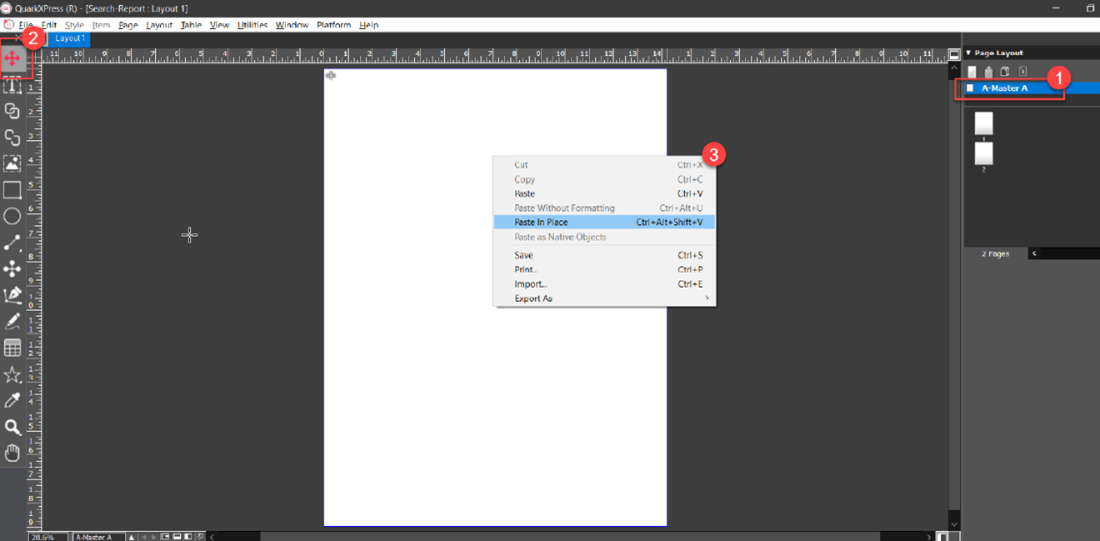Open the View menu

pyautogui.click(x=220, y=25)
